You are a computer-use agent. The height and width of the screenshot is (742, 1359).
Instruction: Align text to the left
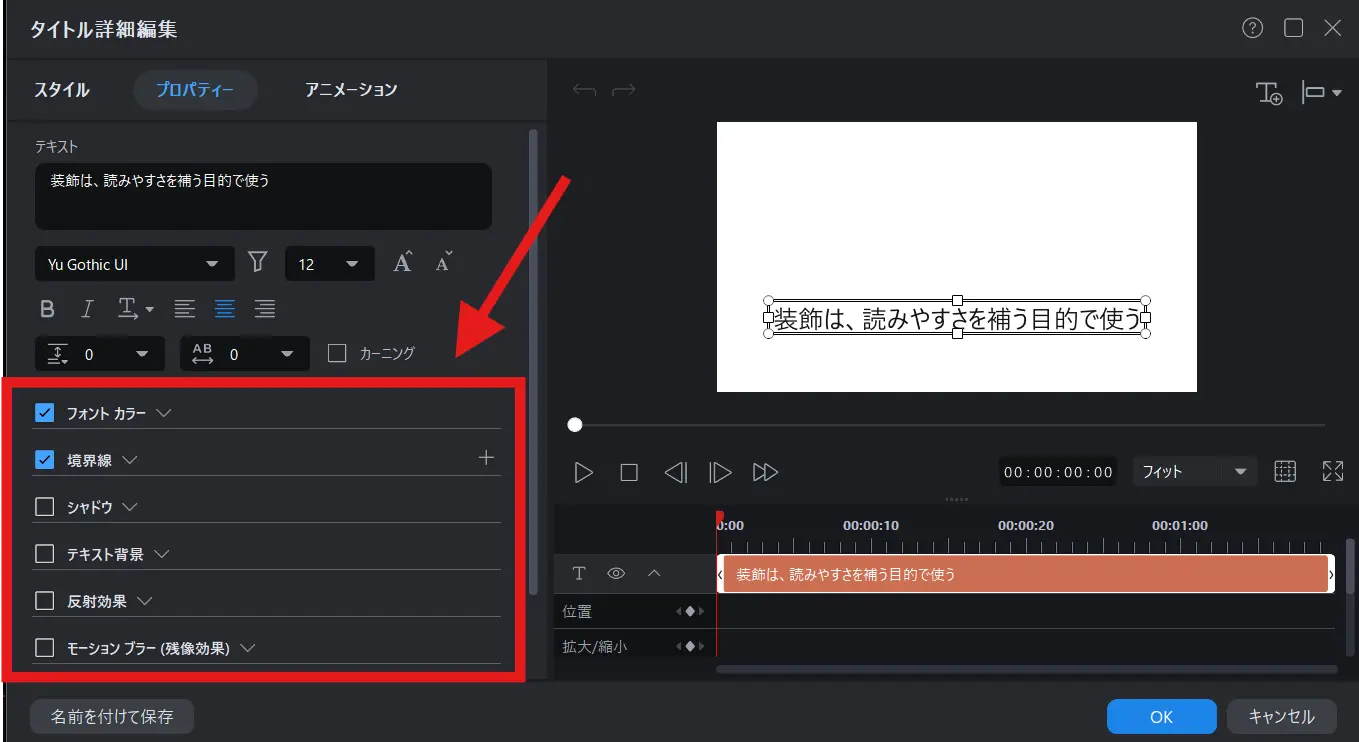[x=184, y=309]
